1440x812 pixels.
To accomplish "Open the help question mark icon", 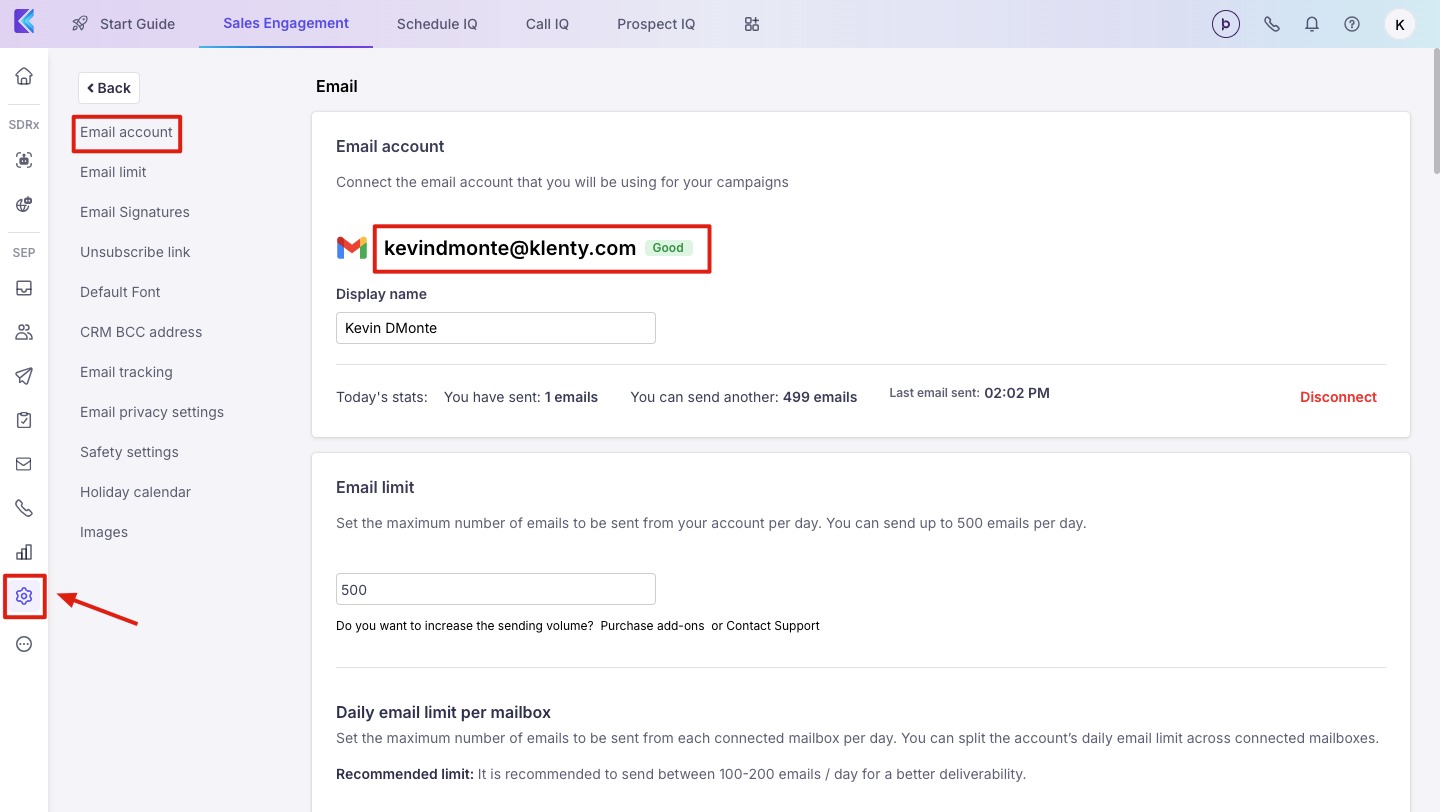I will click(1352, 24).
